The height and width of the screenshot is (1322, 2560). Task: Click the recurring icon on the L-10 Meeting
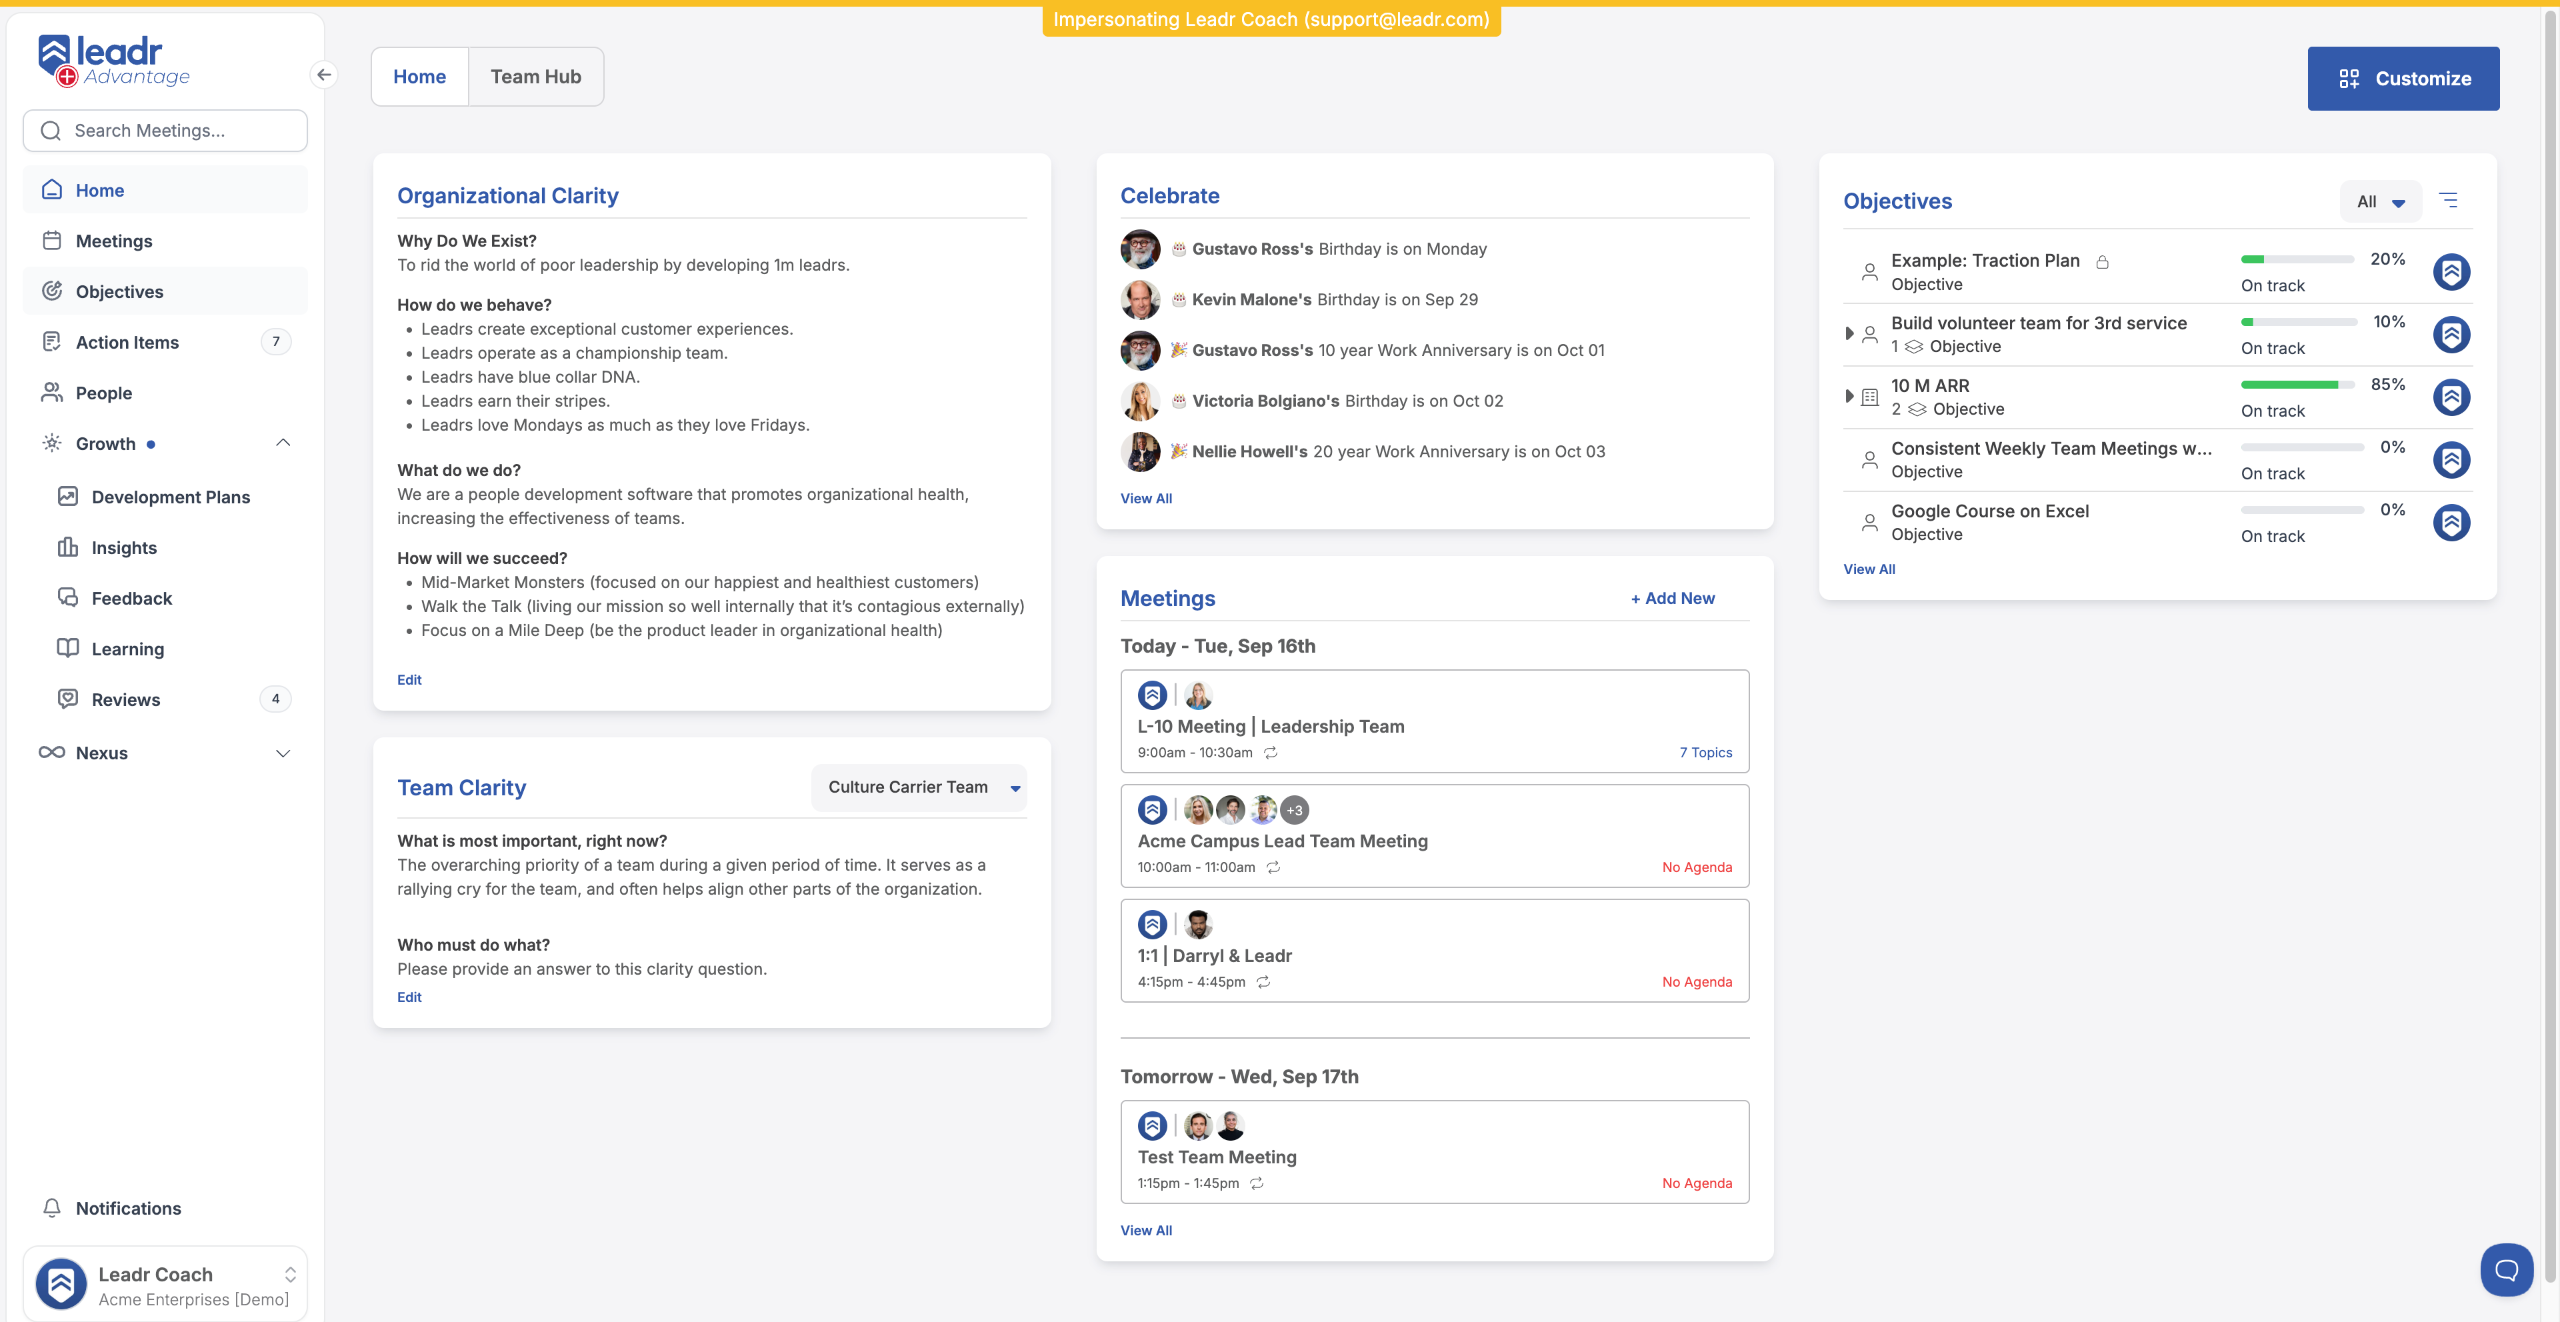point(1271,753)
